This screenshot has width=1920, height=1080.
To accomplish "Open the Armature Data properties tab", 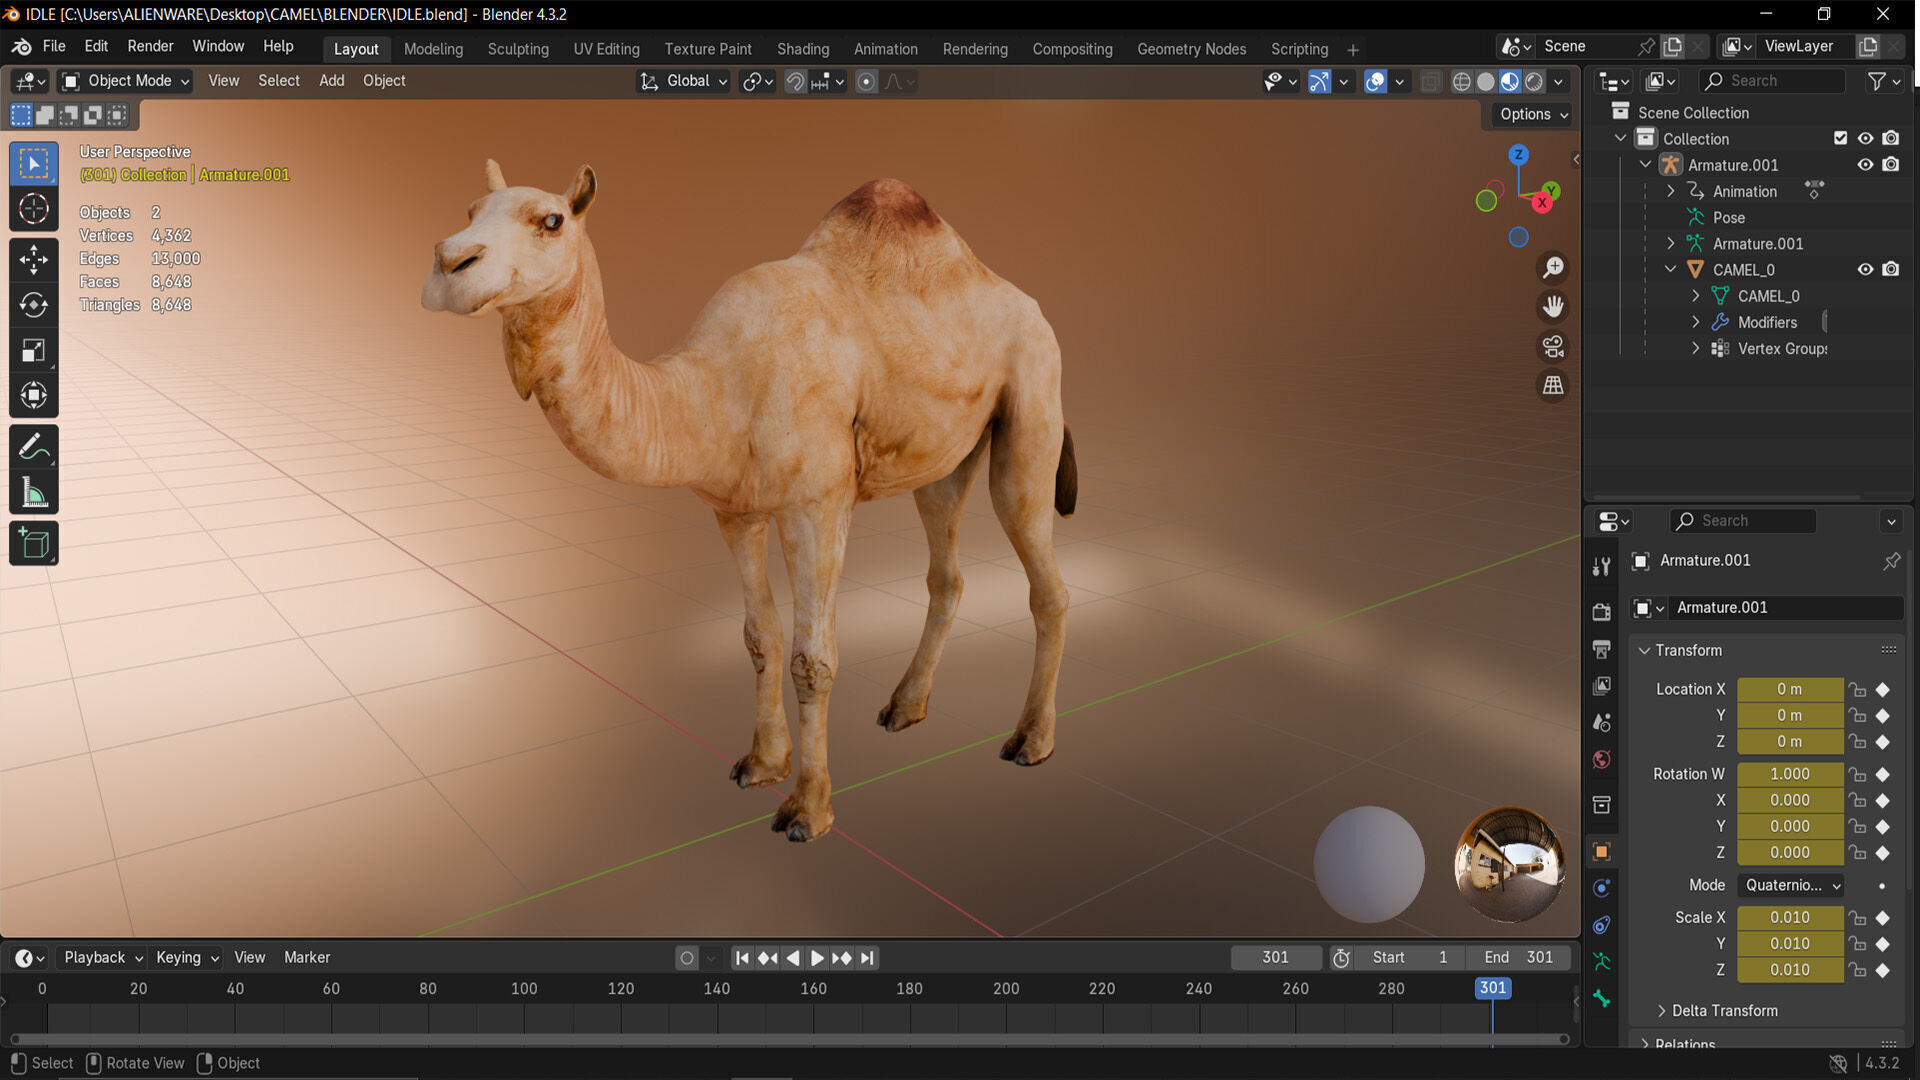I will pos(1602,962).
